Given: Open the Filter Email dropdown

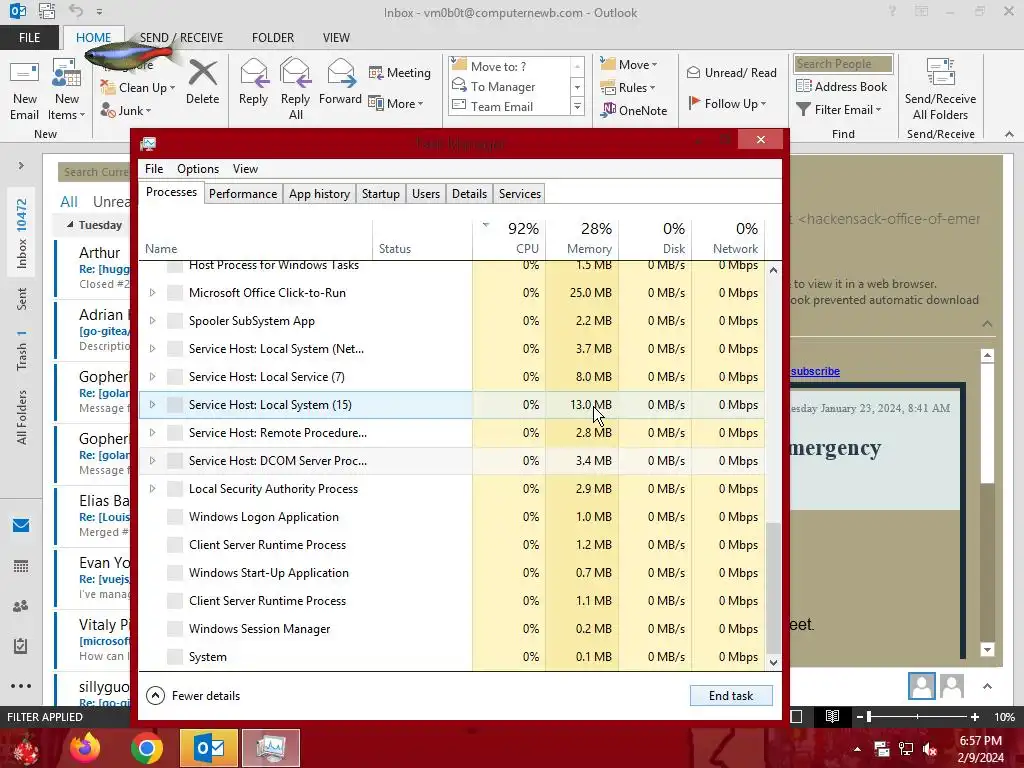Looking at the screenshot, I should click(839, 110).
